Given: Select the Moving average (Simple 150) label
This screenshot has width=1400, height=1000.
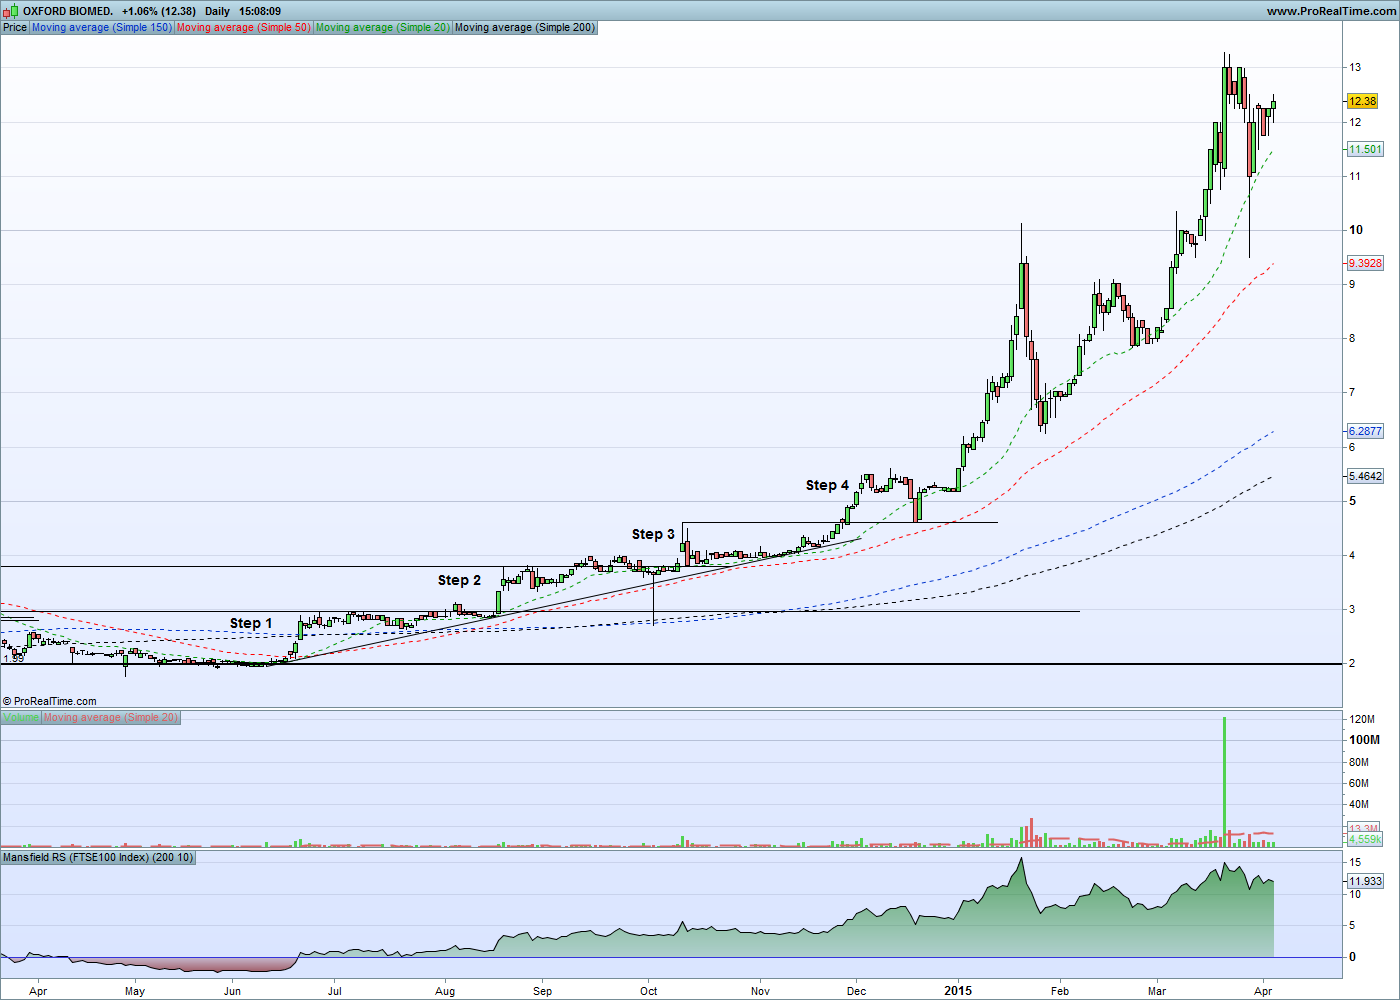Looking at the screenshot, I should (102, 27).
